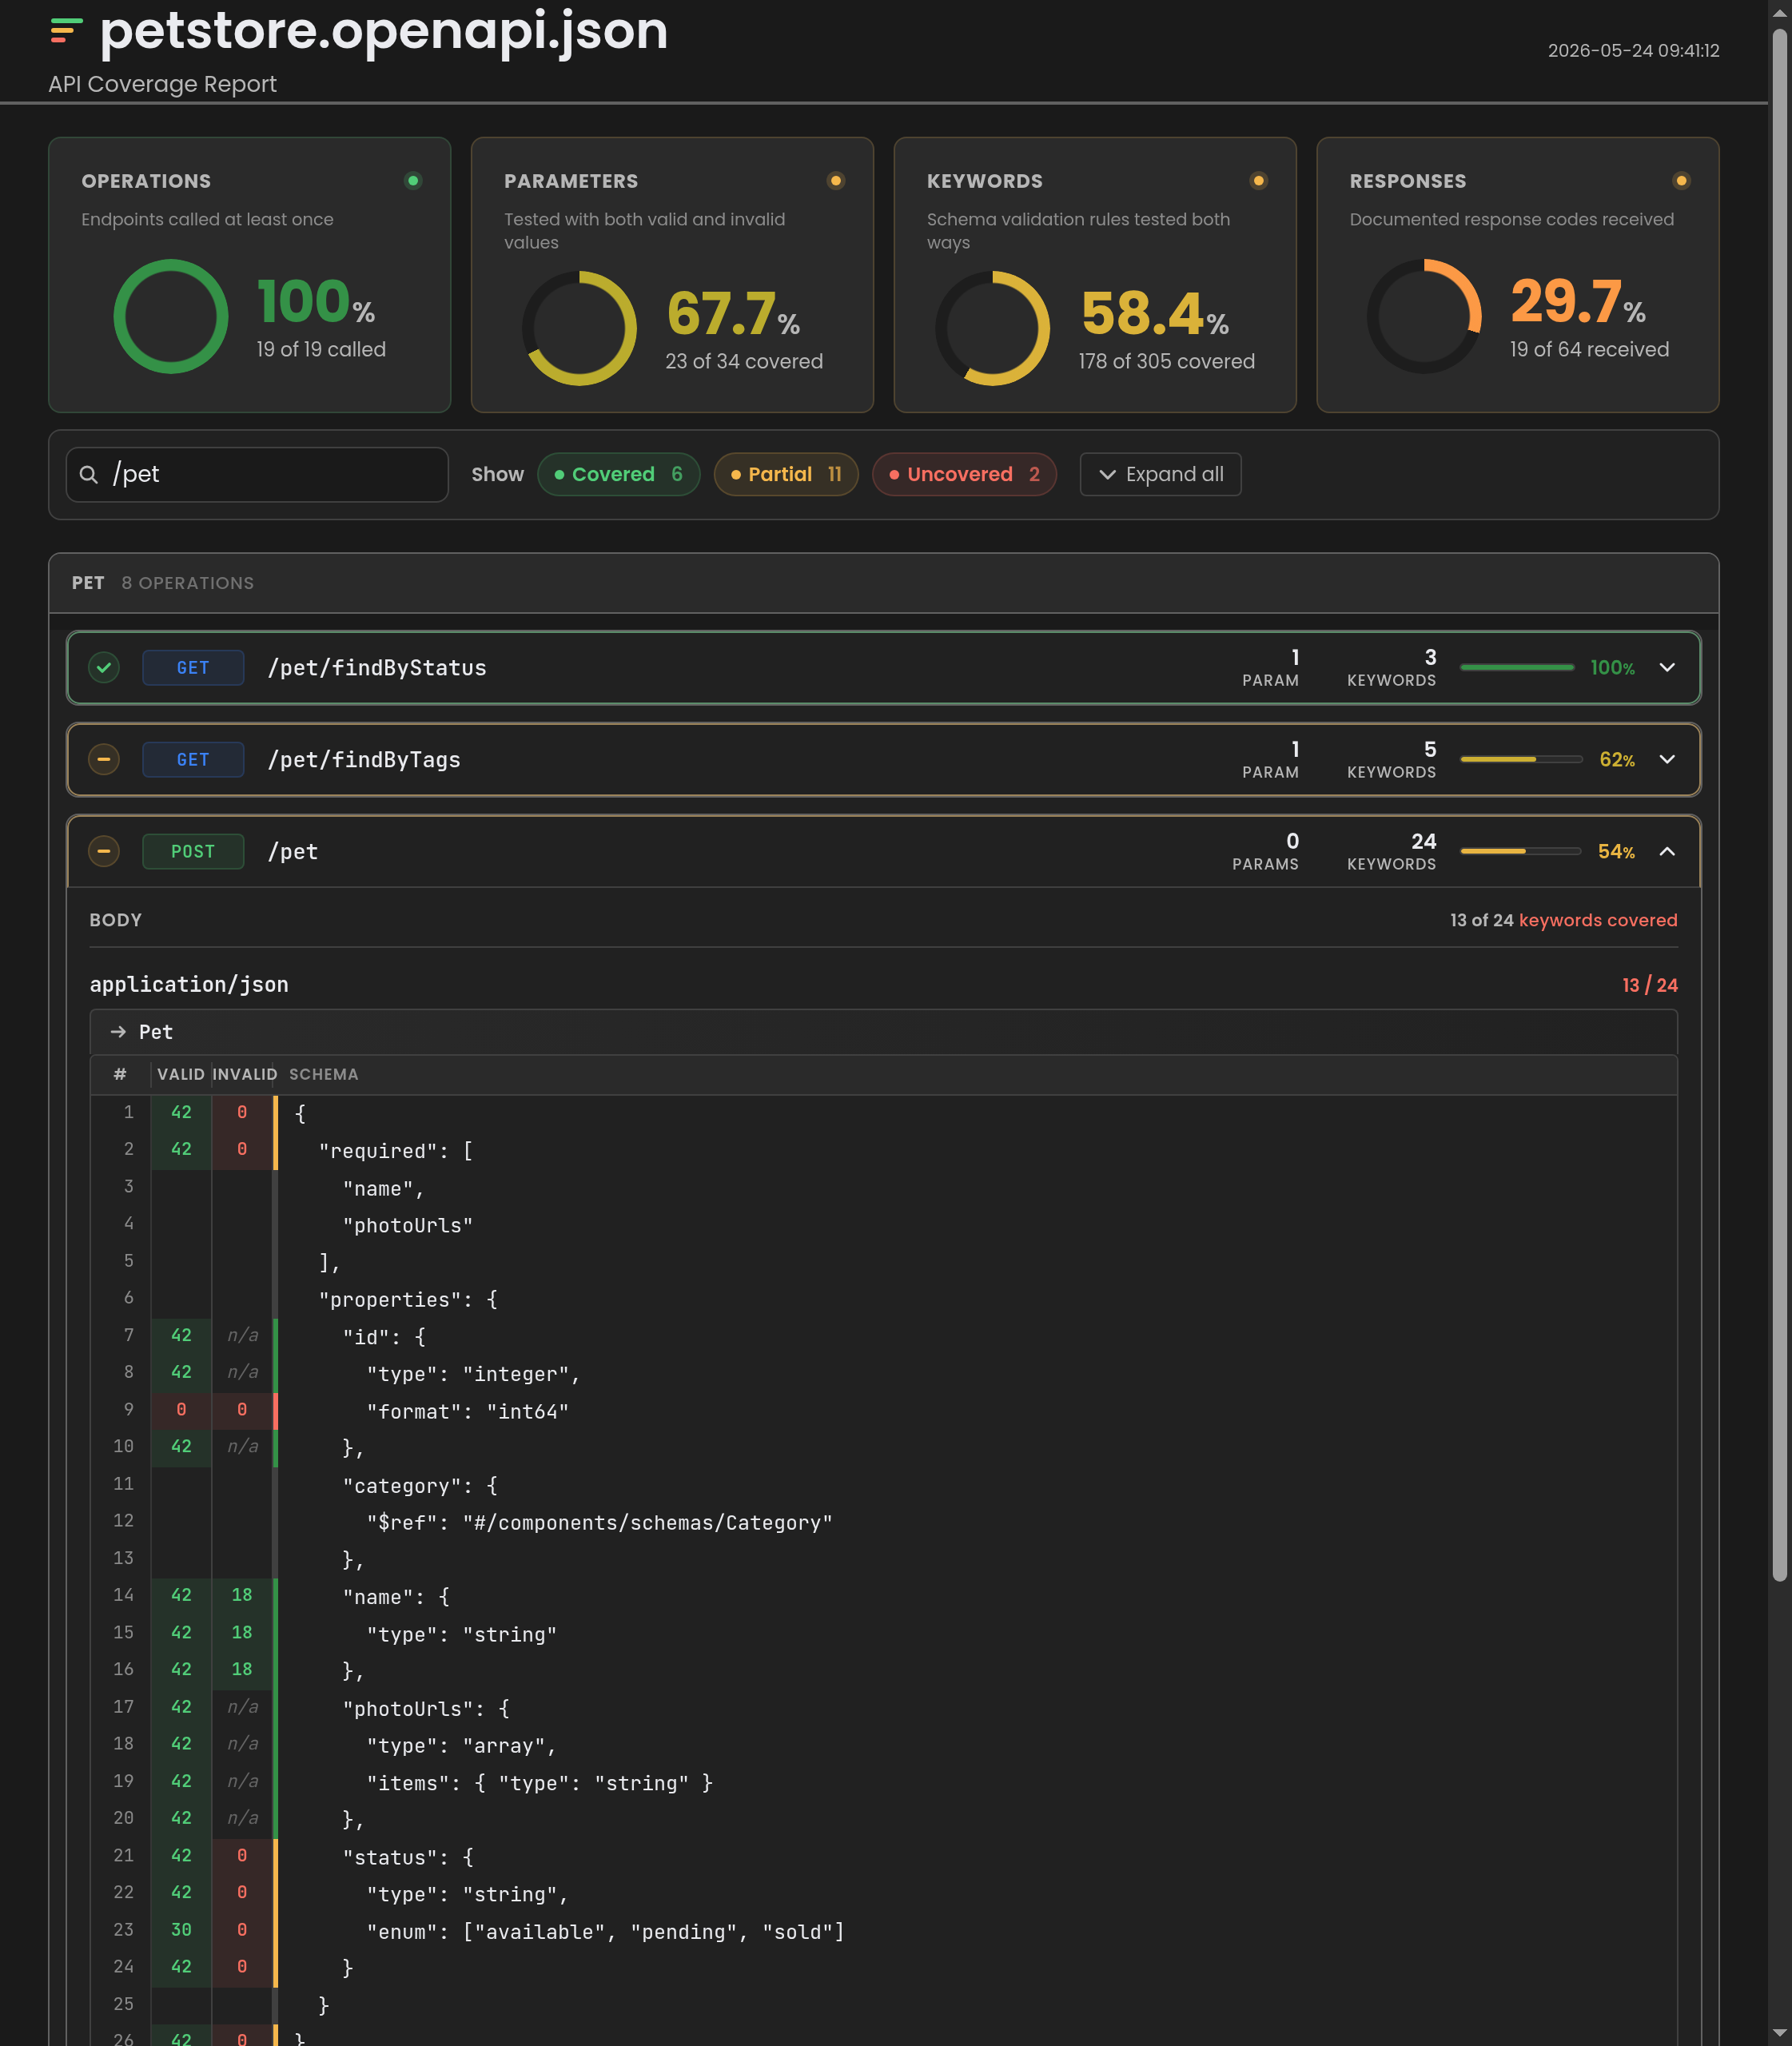Click the INVALID column header
1792x2046 pixels.
(x=245, y=1074)
